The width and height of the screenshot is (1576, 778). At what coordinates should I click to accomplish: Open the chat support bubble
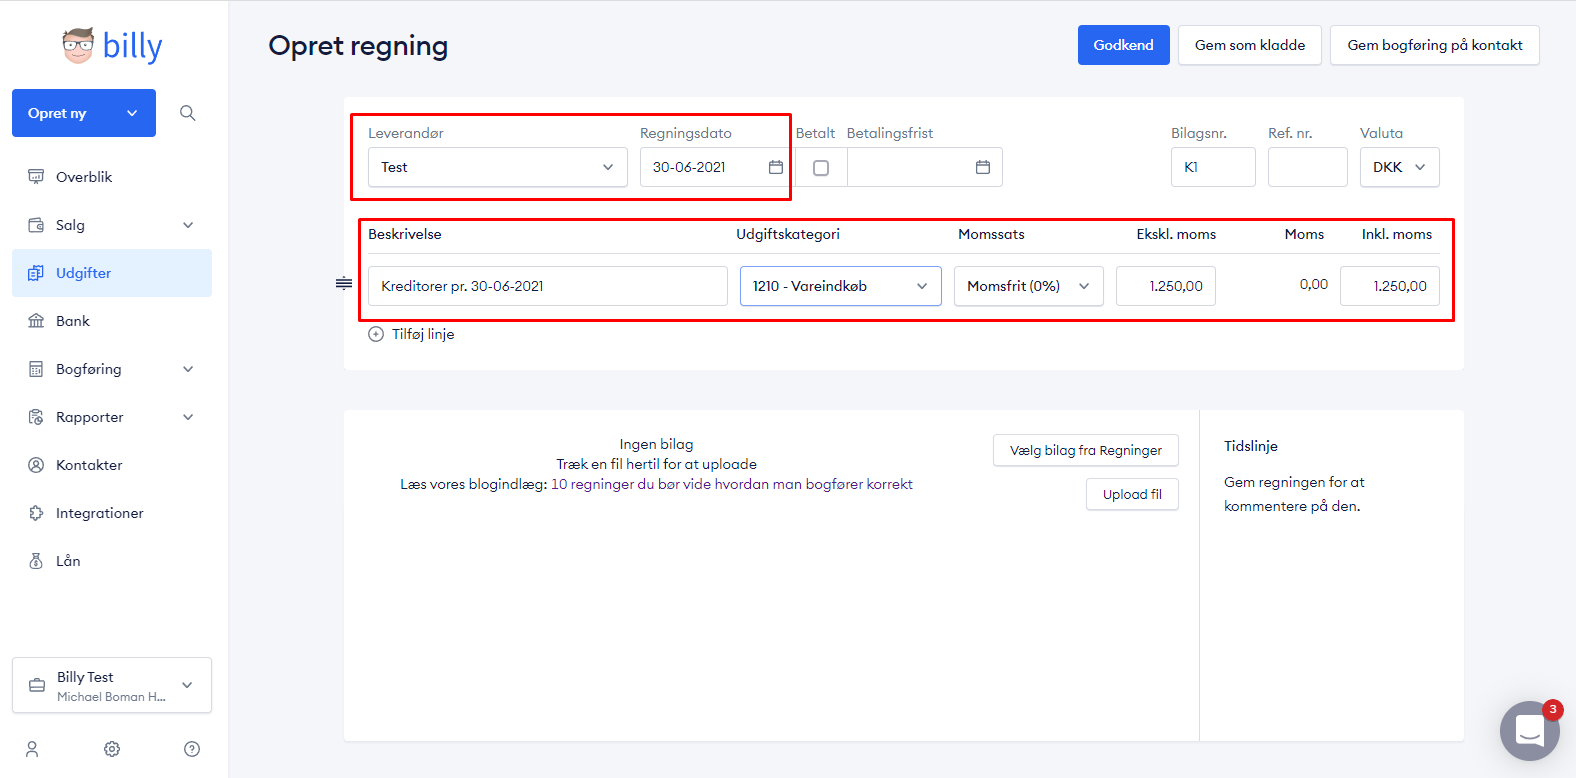[1530, 731]
